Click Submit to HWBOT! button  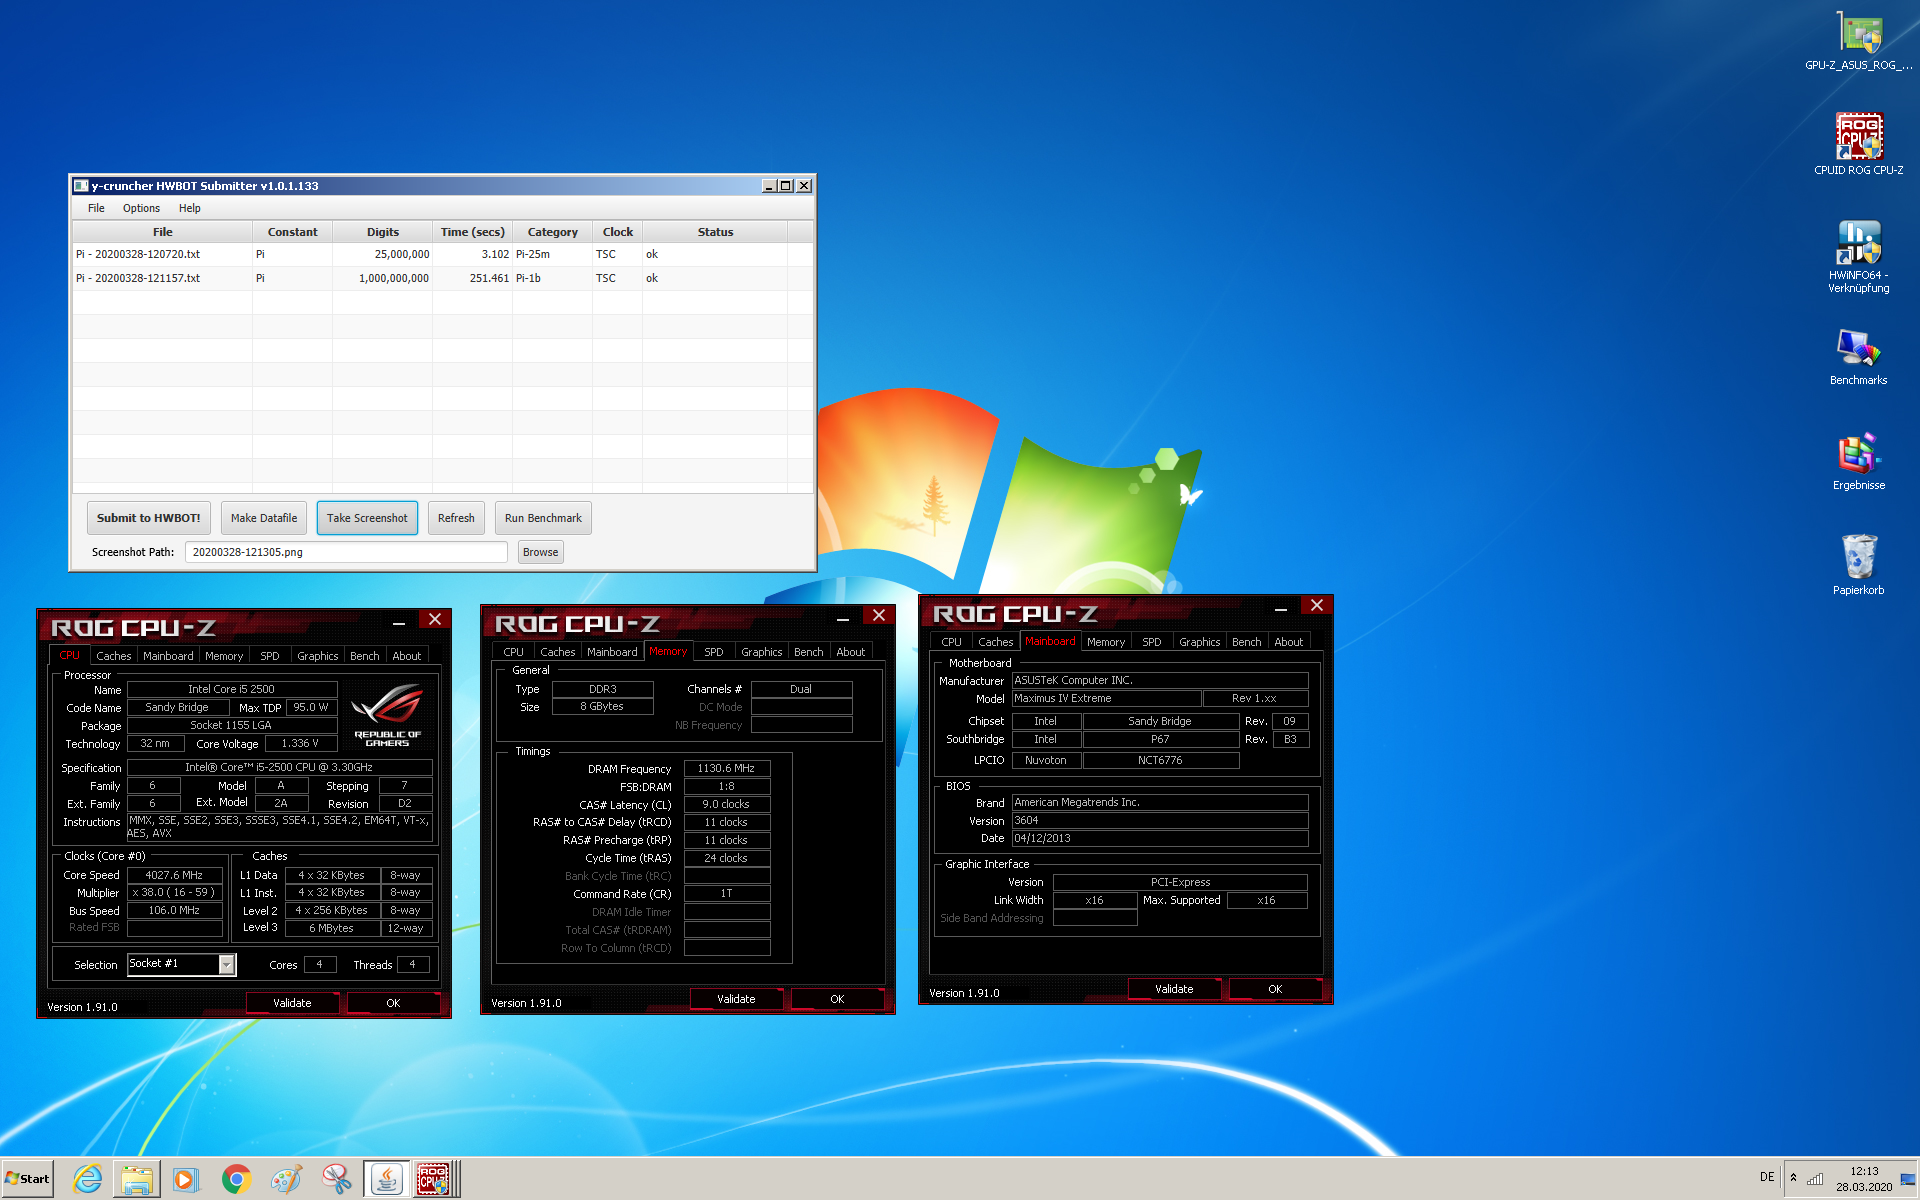(x=148, y=518)
